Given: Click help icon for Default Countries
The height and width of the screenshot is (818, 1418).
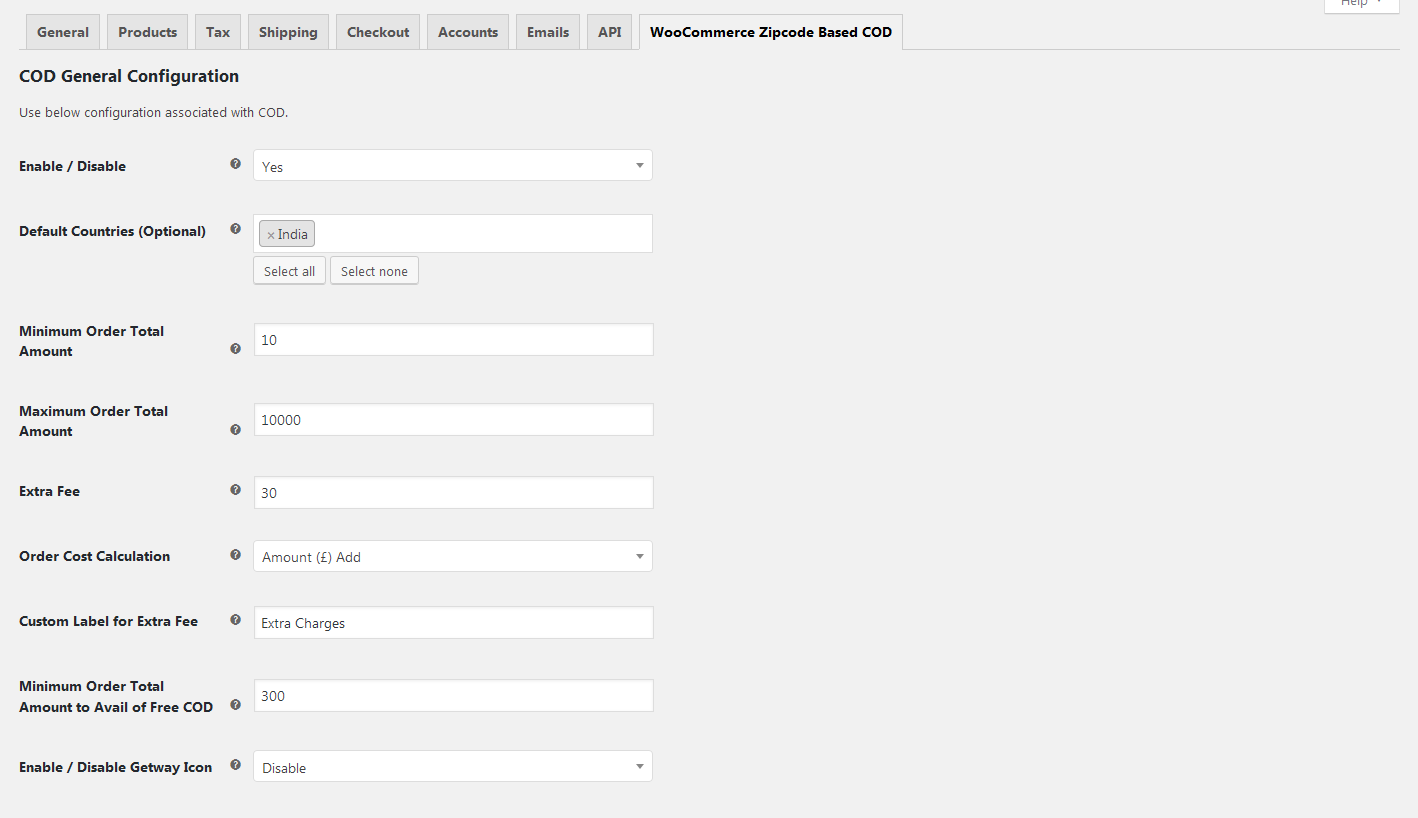Looking at the screenshot, I should [x=236, y=229].
